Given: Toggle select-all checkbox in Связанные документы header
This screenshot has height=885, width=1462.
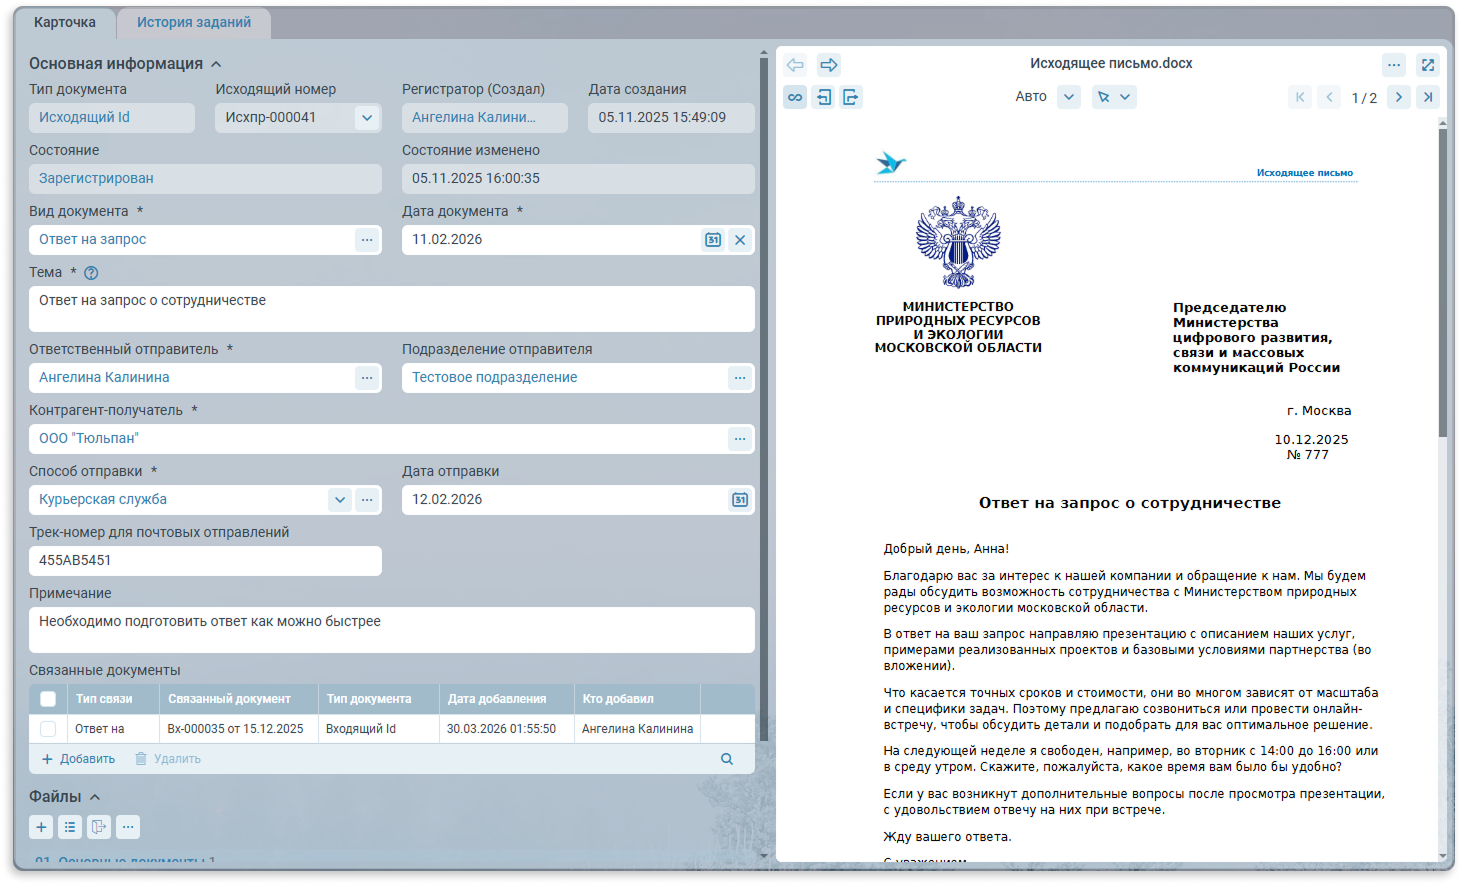Looking at the screenshot, I should pyautogui.click(x=48, y=699).
